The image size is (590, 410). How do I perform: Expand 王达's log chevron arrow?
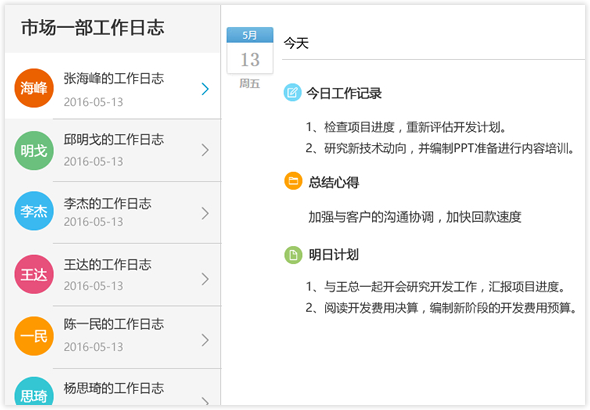point(205,279)
